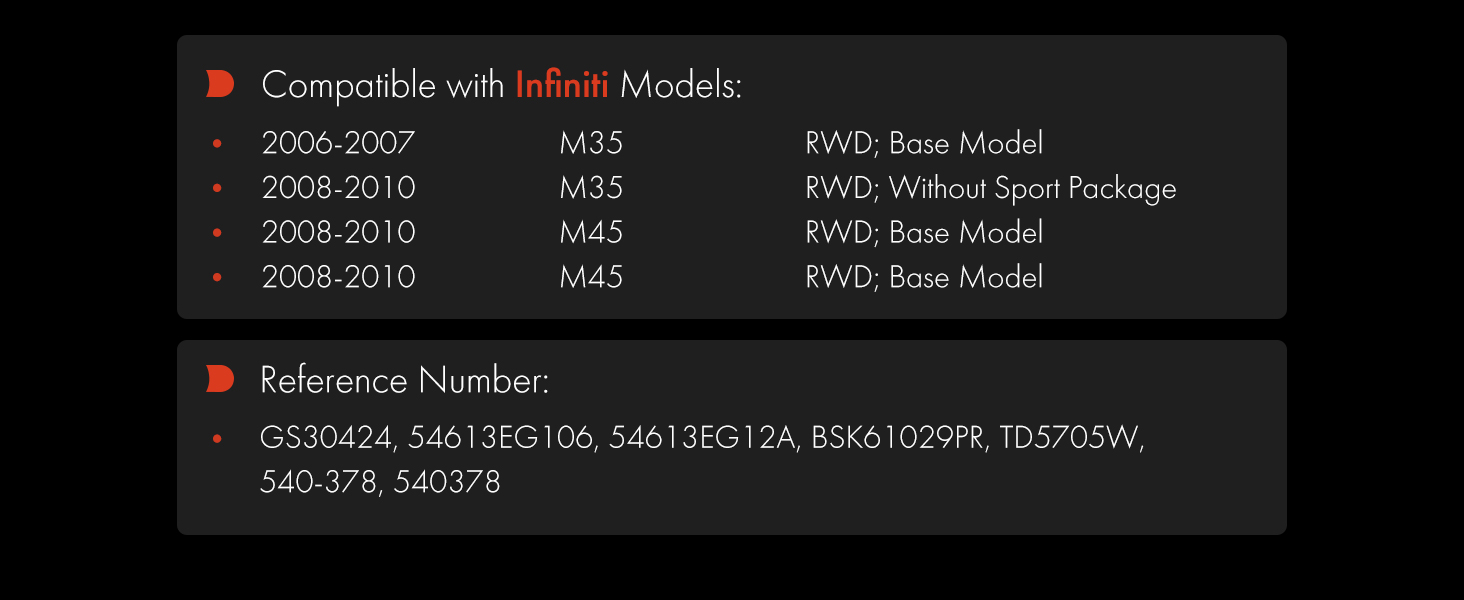Viewport: 1464px width, 600px height.
Task: Click the bullet before the GS30424 line
Action: [x=217, y=438]
